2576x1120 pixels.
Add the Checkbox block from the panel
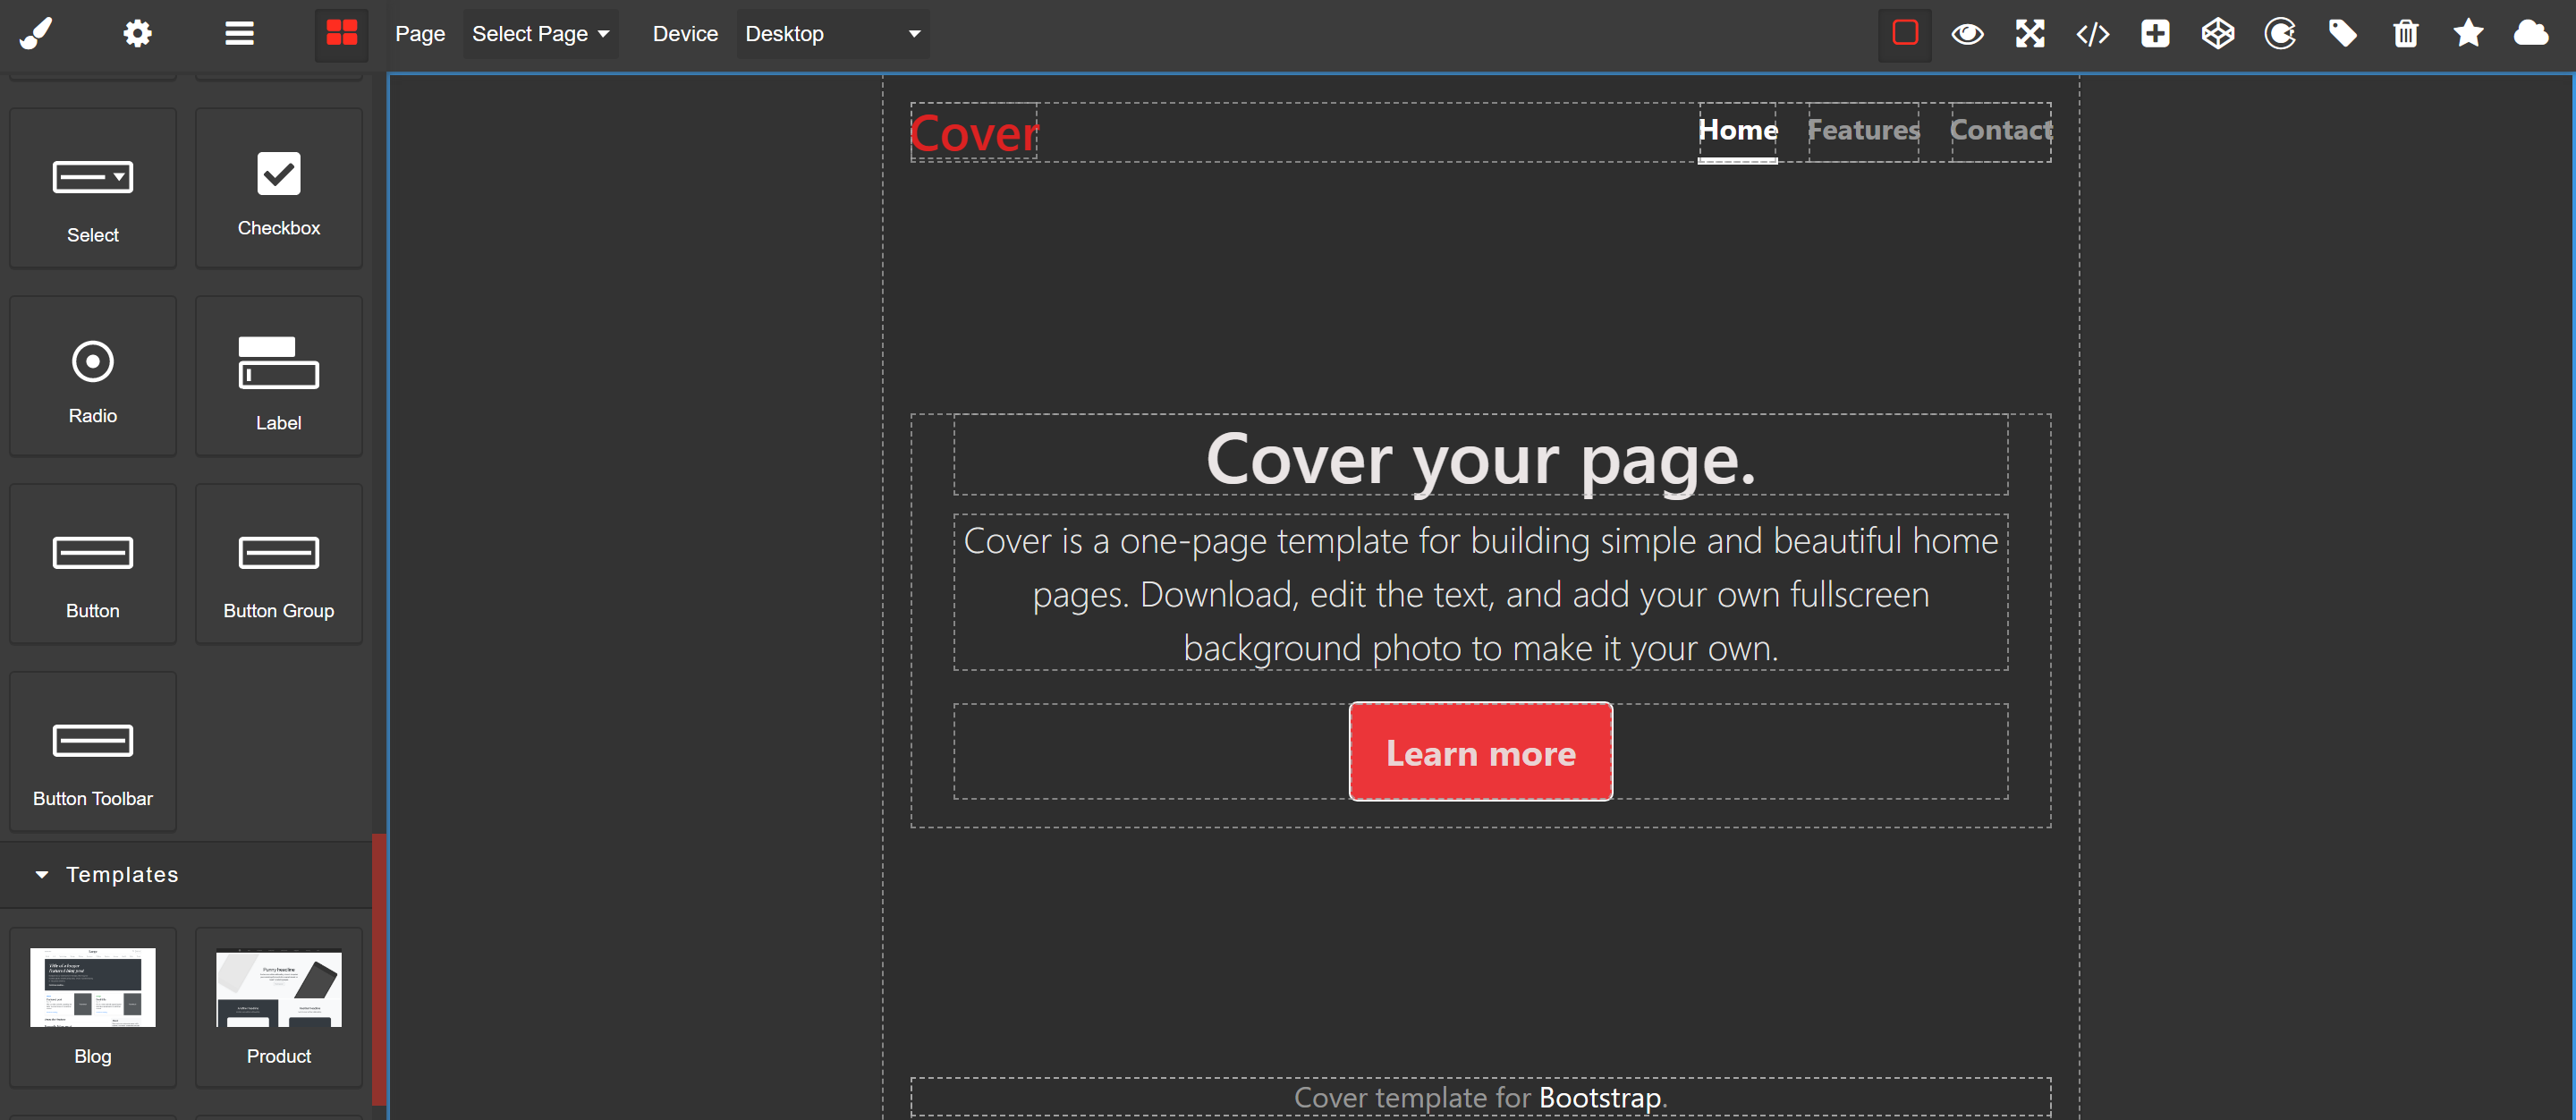278,189
